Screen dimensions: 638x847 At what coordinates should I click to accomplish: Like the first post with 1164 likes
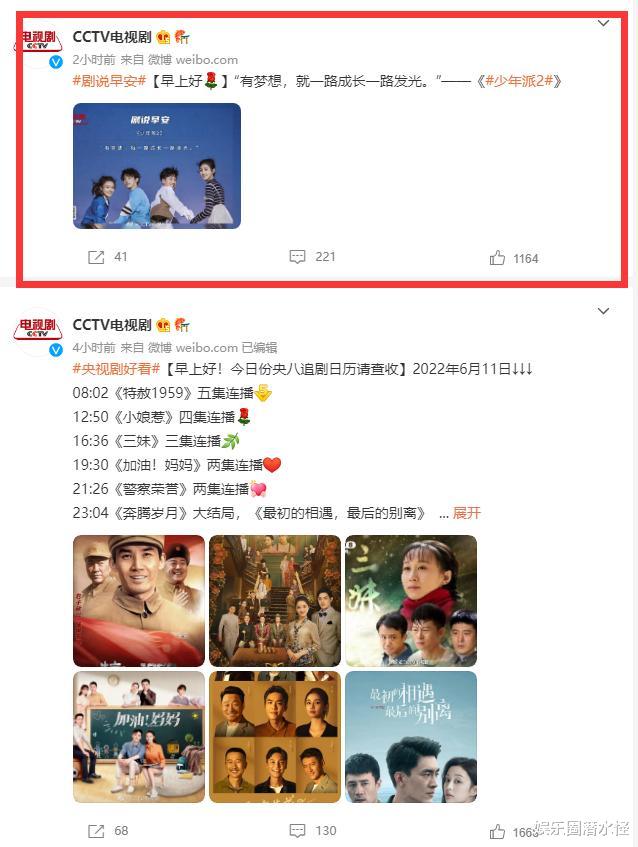pyautogui.click(x=497, y=258)
